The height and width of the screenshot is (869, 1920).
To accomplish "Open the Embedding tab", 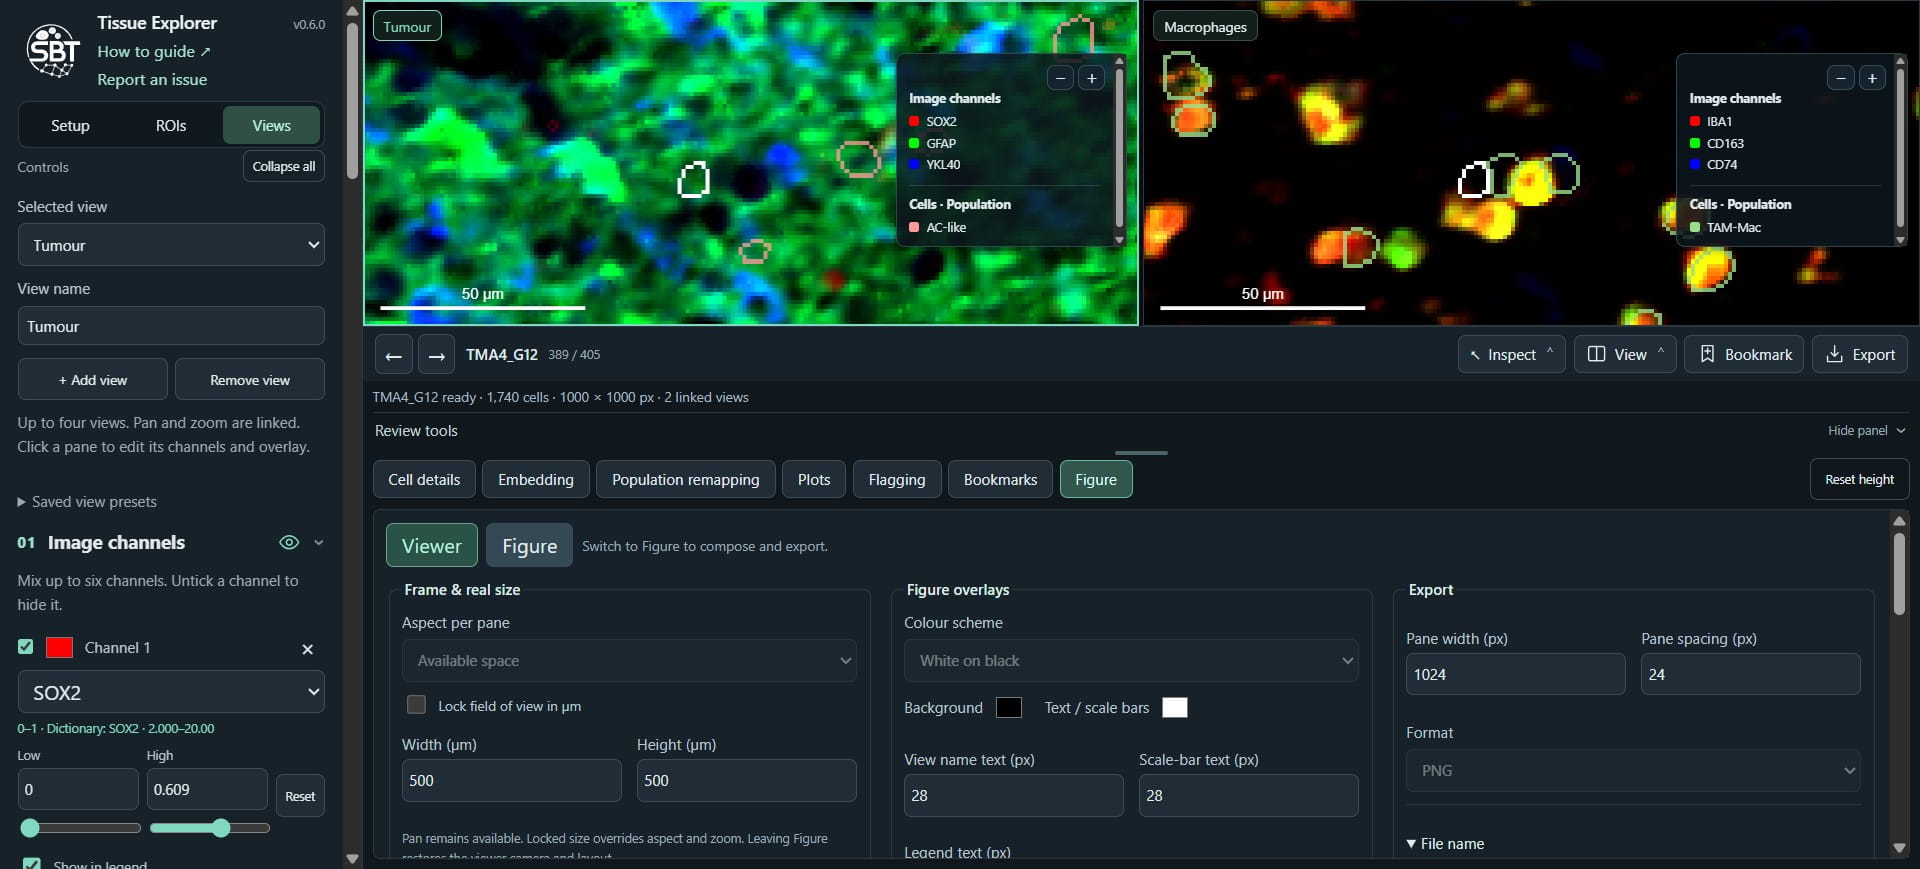I will [536, 480].
